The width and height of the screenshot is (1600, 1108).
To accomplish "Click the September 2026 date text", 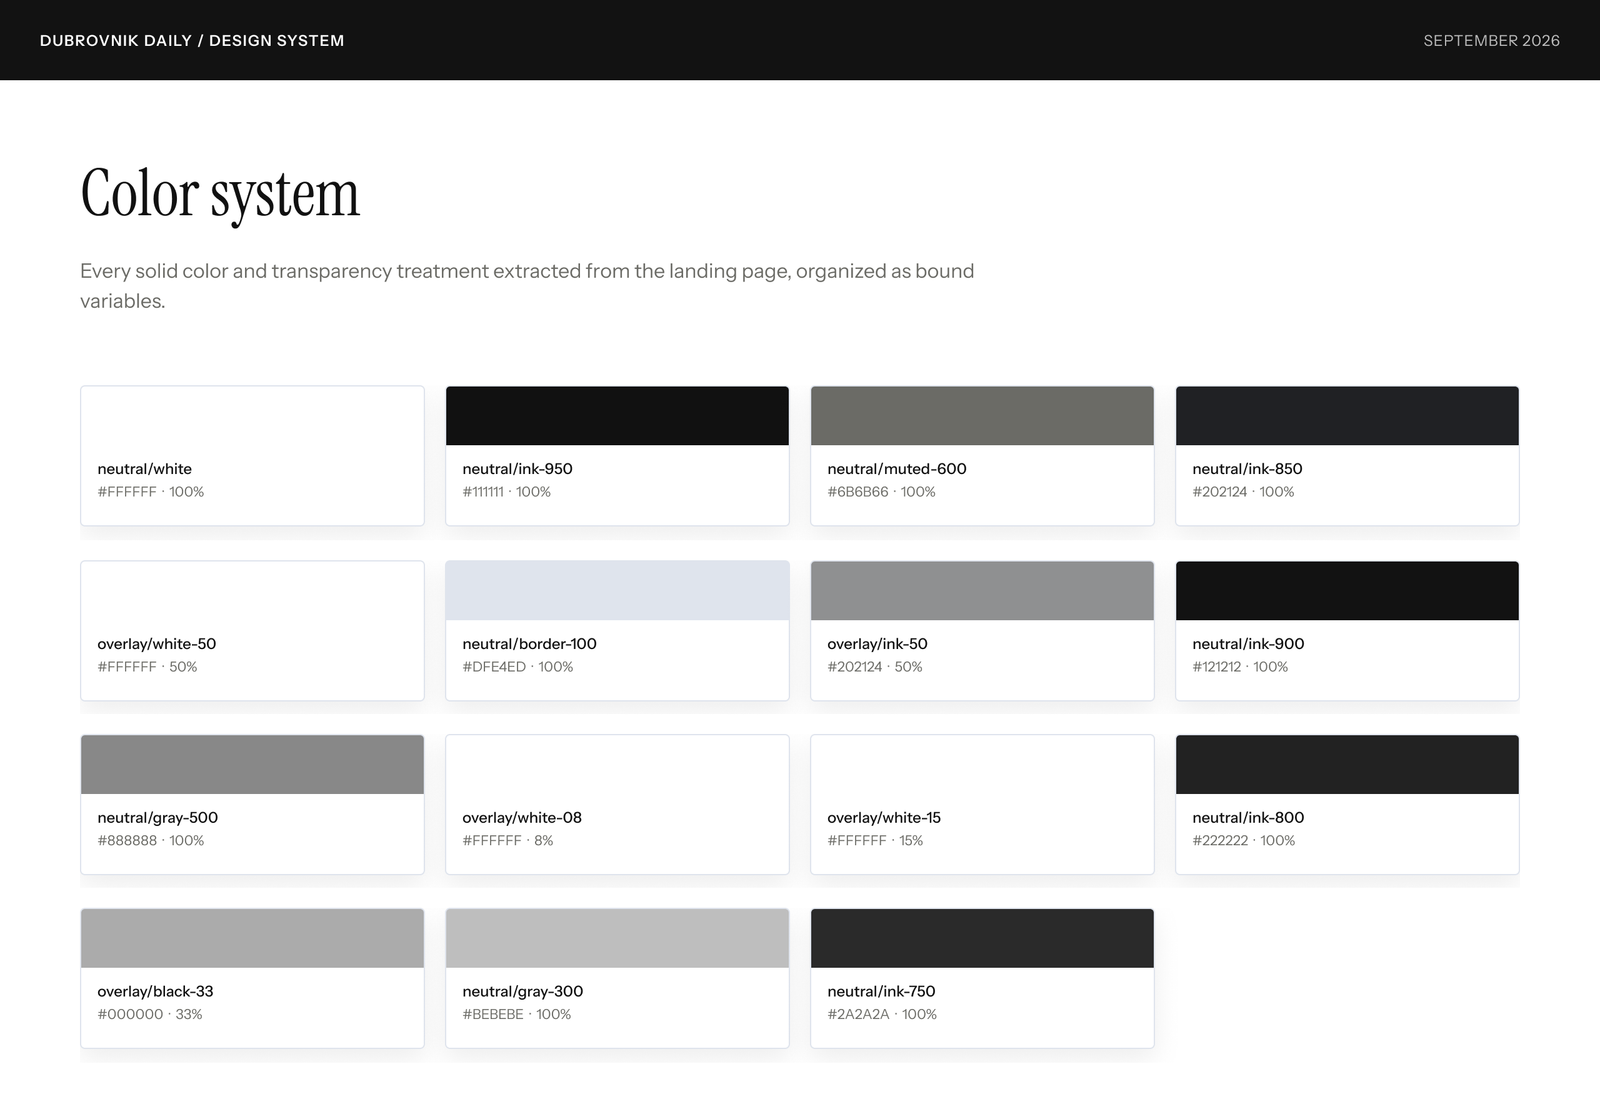I will [x=1491, y=40].
